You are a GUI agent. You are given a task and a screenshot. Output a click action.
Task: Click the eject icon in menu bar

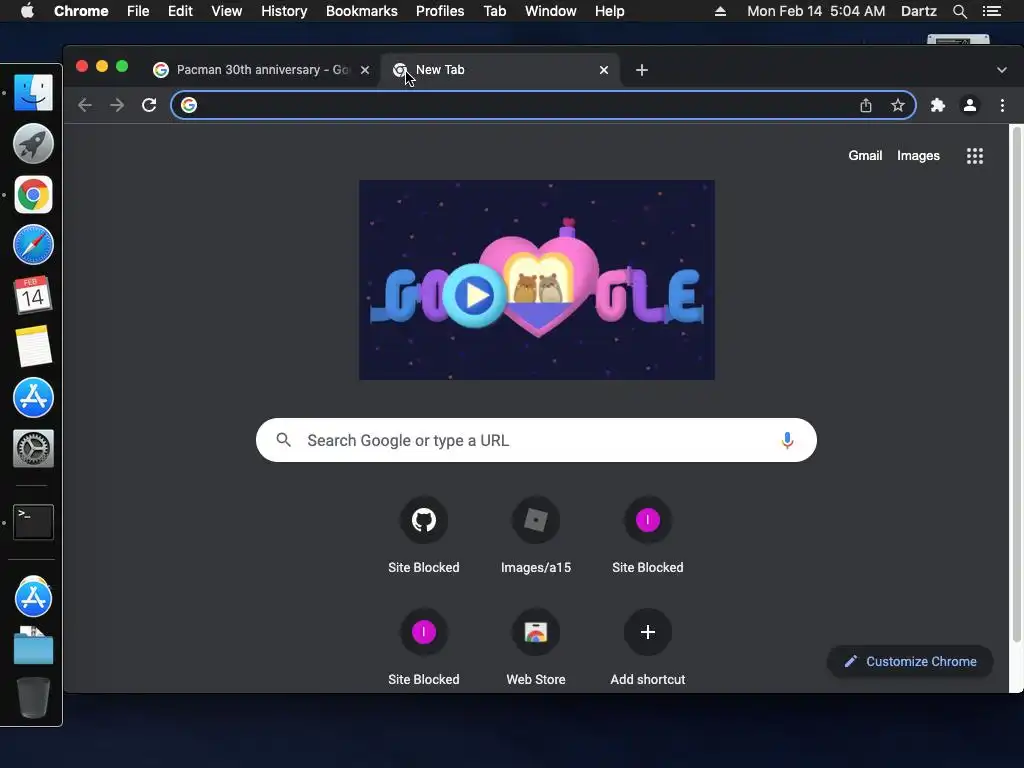pyautogui.click(x=720, y=11)
